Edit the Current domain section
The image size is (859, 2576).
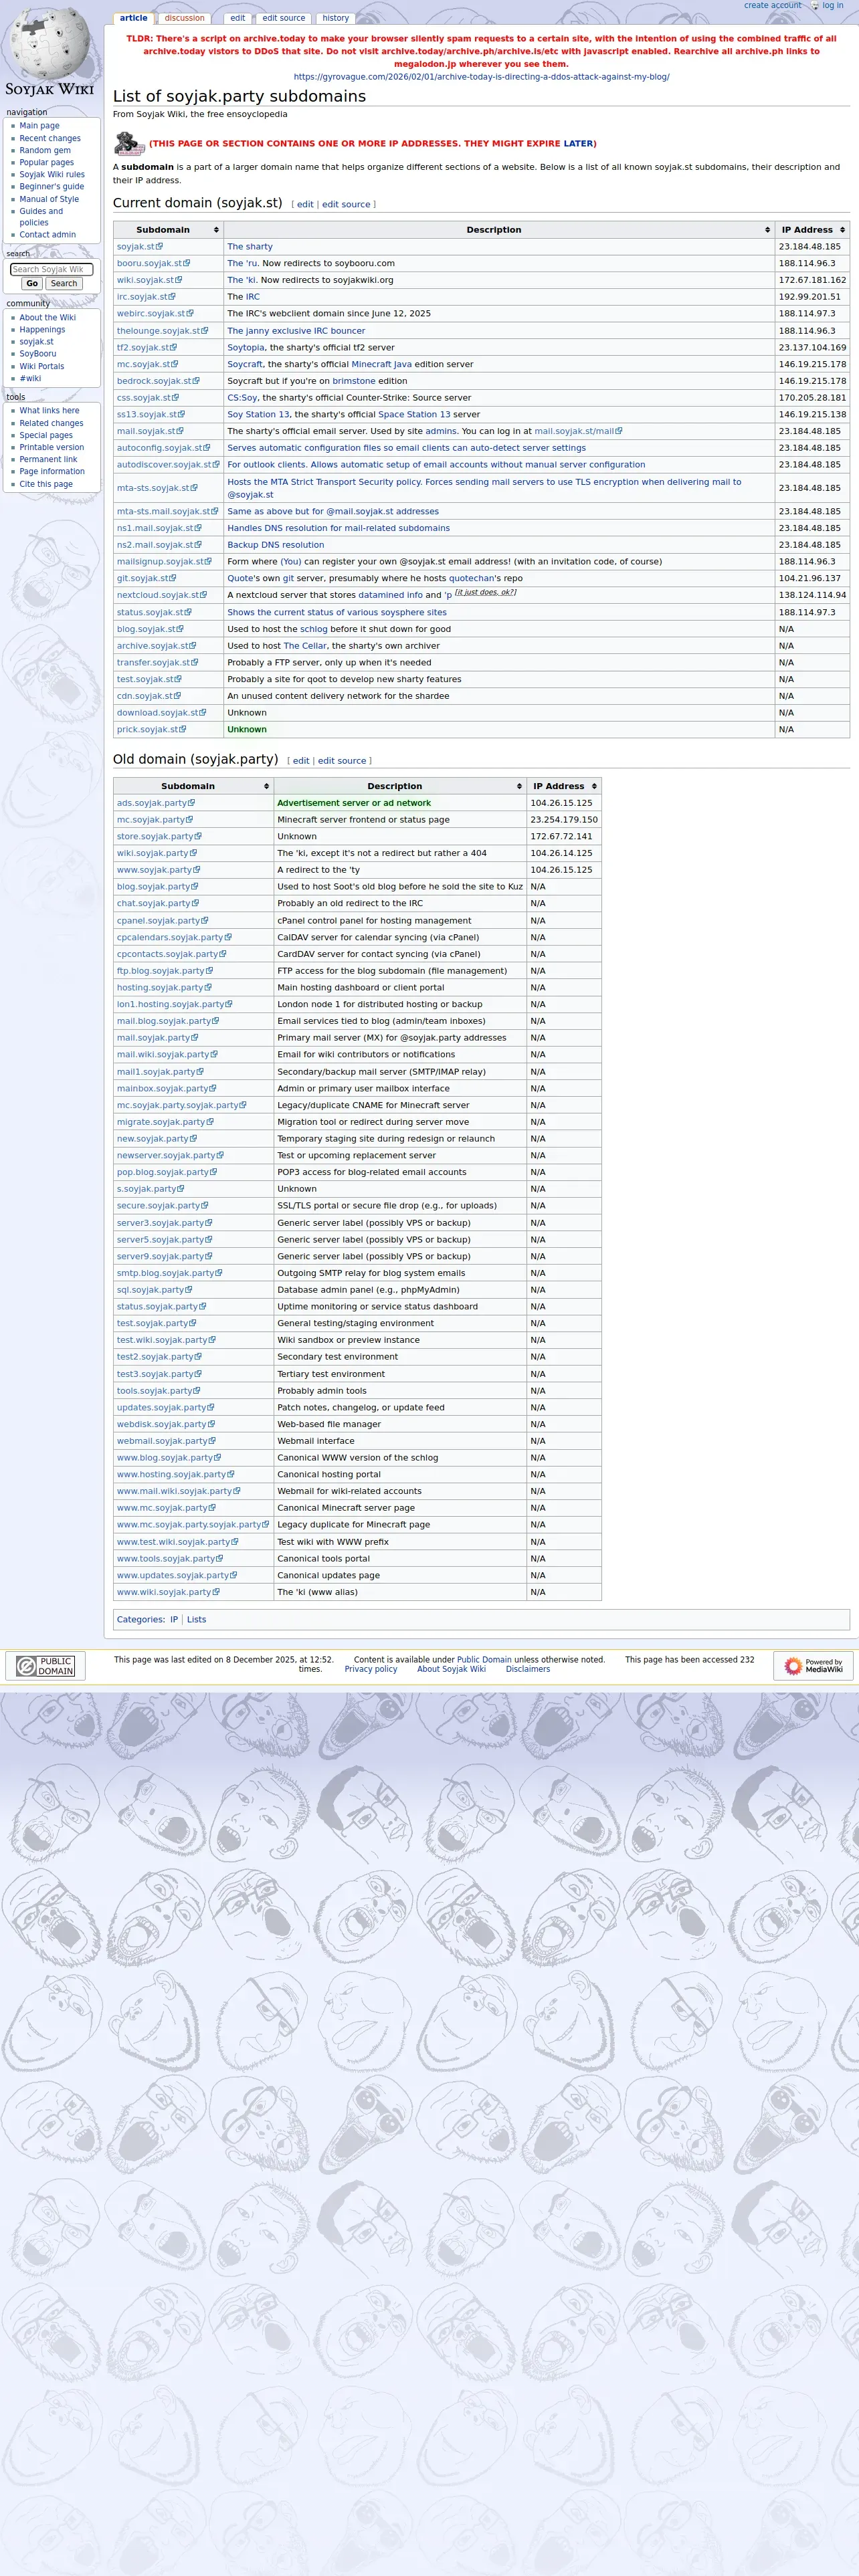pos(305,204)
